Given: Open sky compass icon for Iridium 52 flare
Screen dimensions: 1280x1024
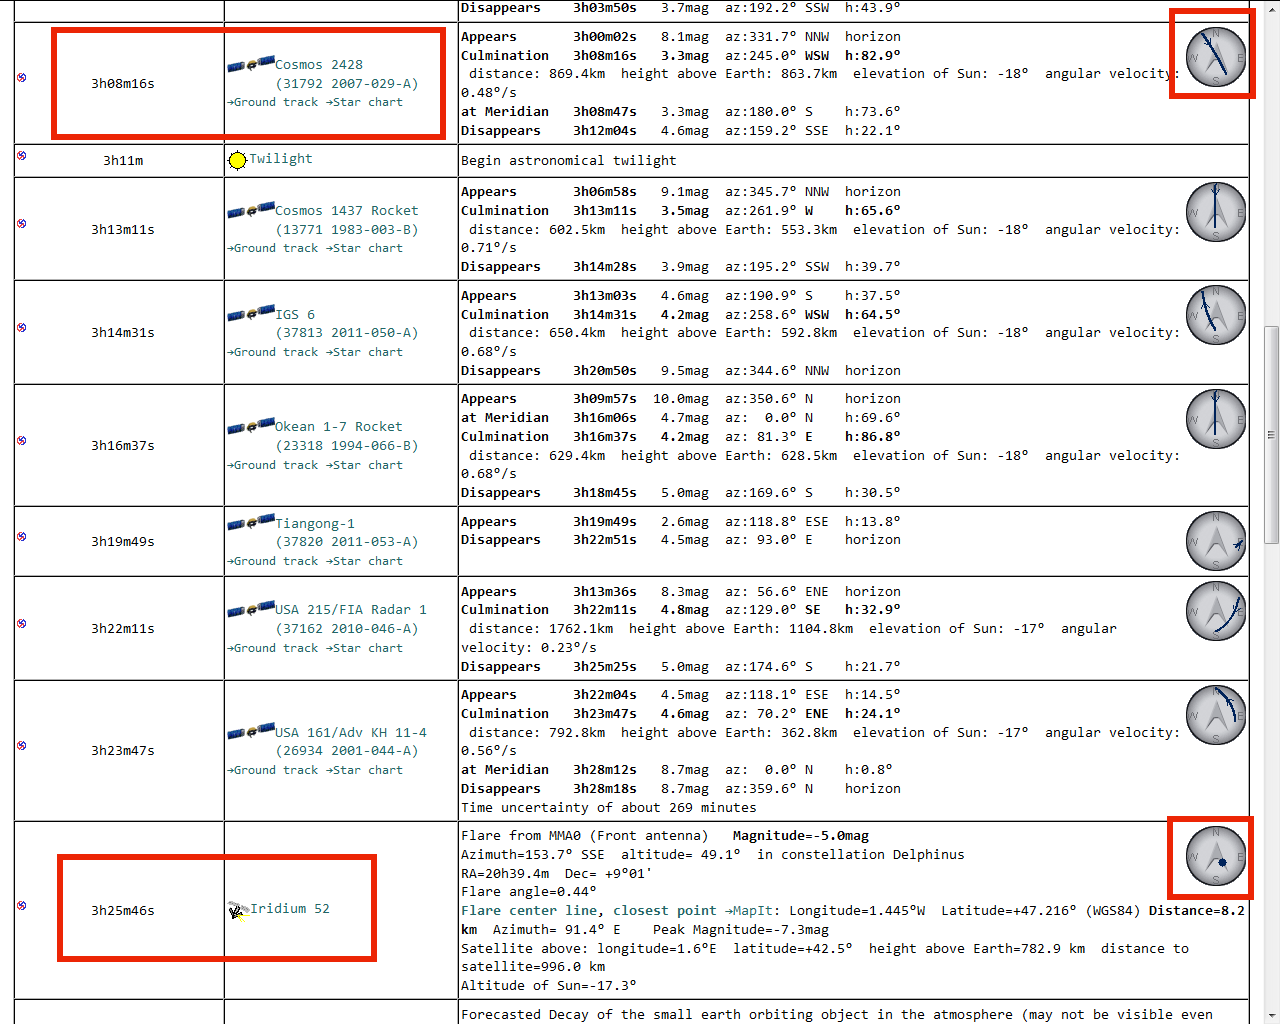Looking at the screenshot, I should [1215, 857].
